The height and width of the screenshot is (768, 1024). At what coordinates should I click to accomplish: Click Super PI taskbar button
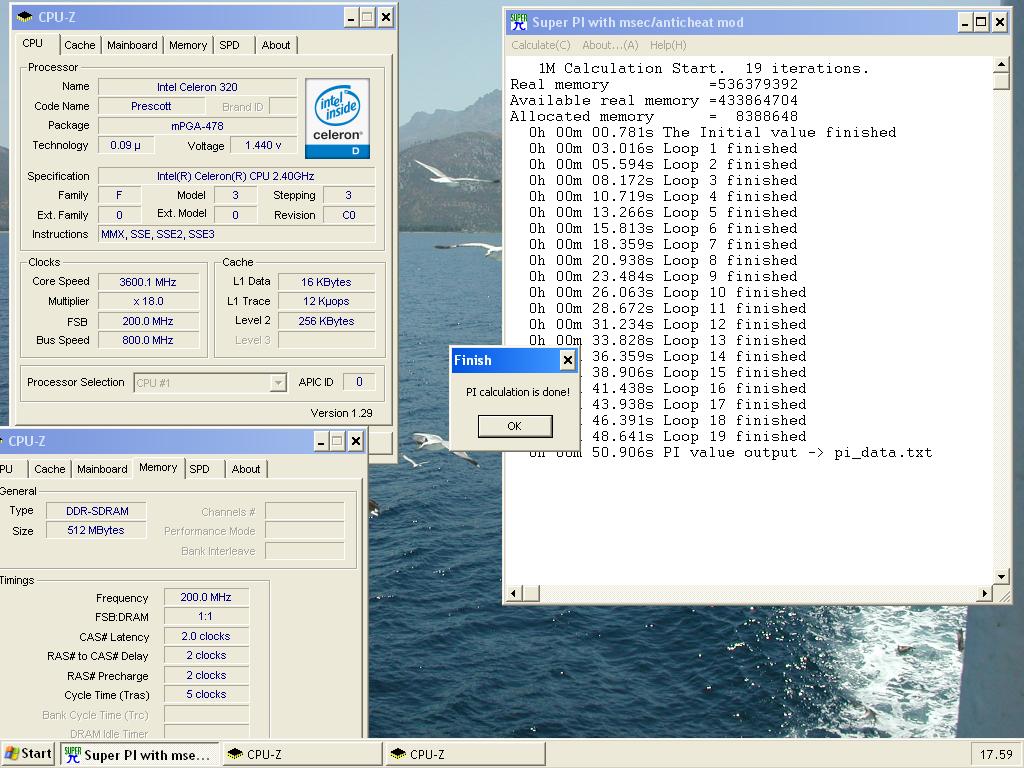[x=138, y=754]
